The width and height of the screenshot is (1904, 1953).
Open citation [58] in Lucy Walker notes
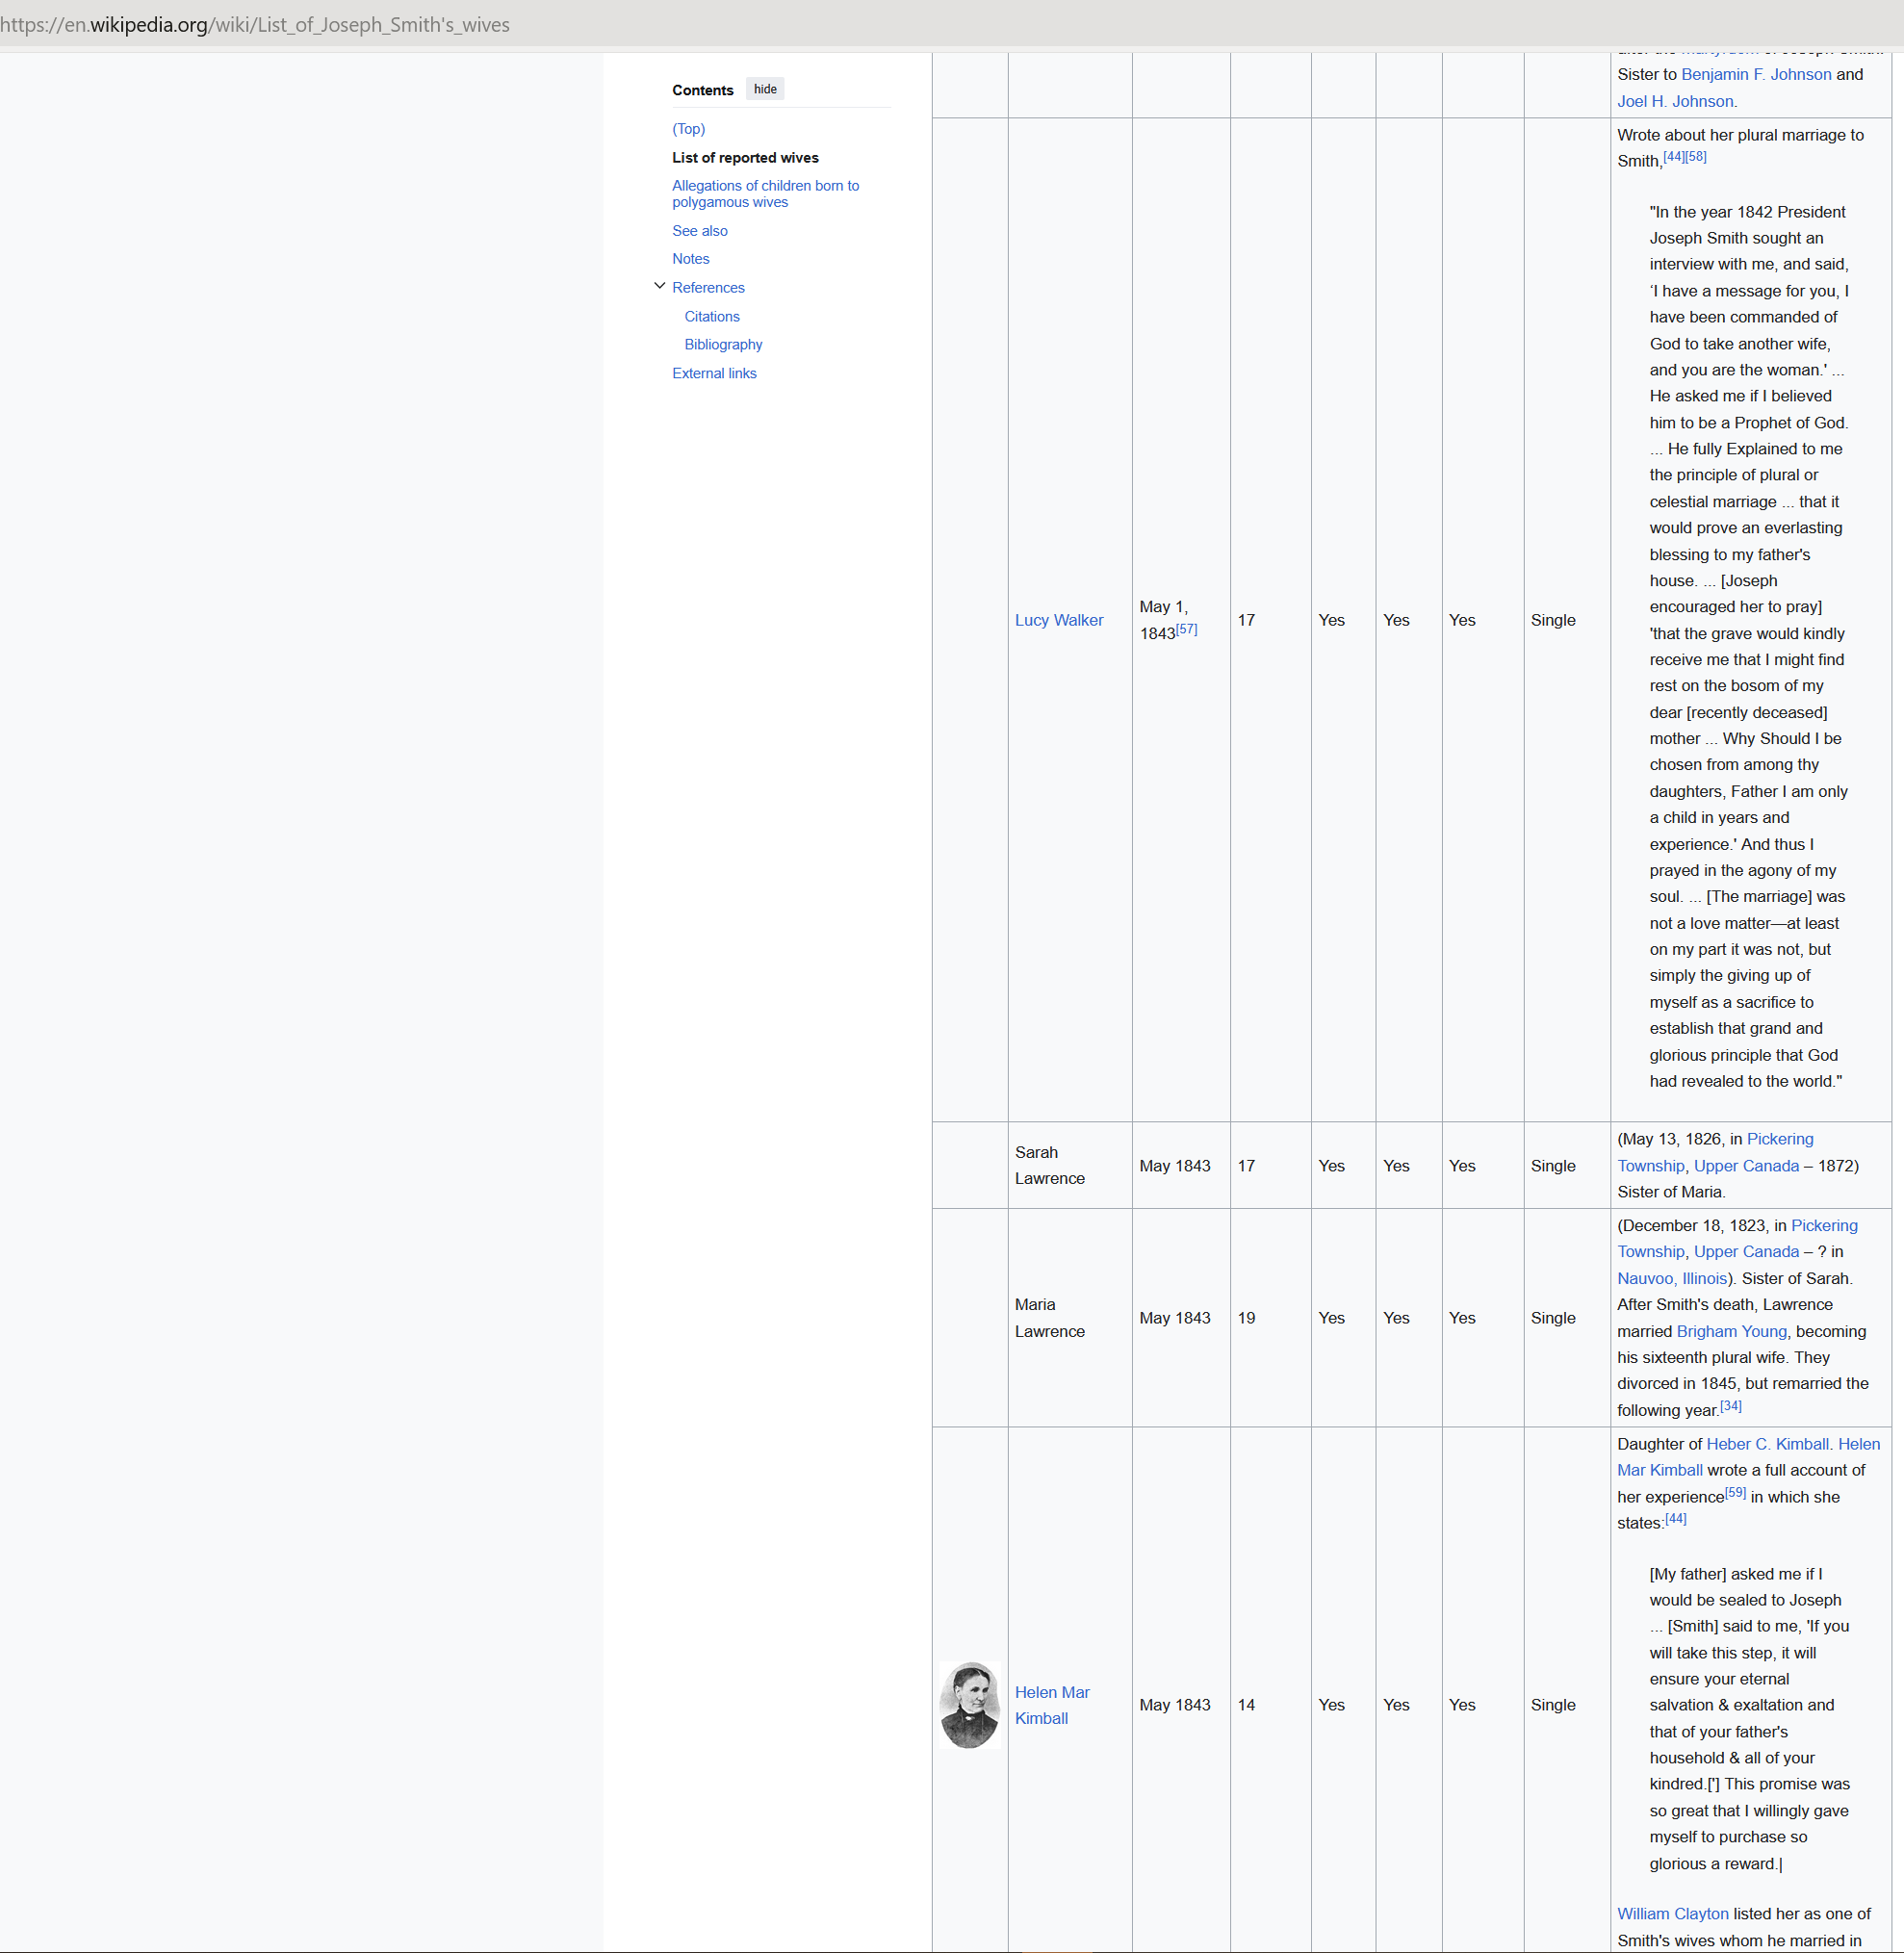click(1696, 157)
